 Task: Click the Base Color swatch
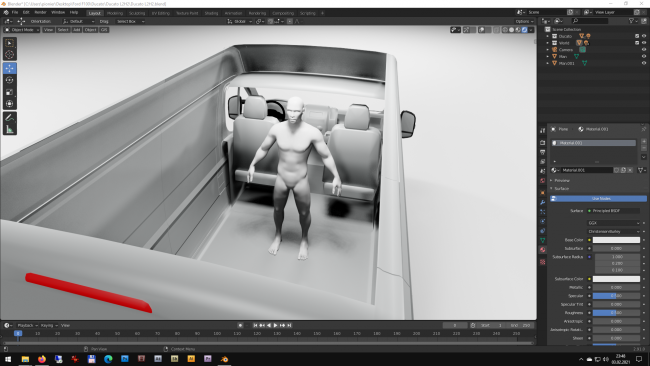[x=616, y=240]
